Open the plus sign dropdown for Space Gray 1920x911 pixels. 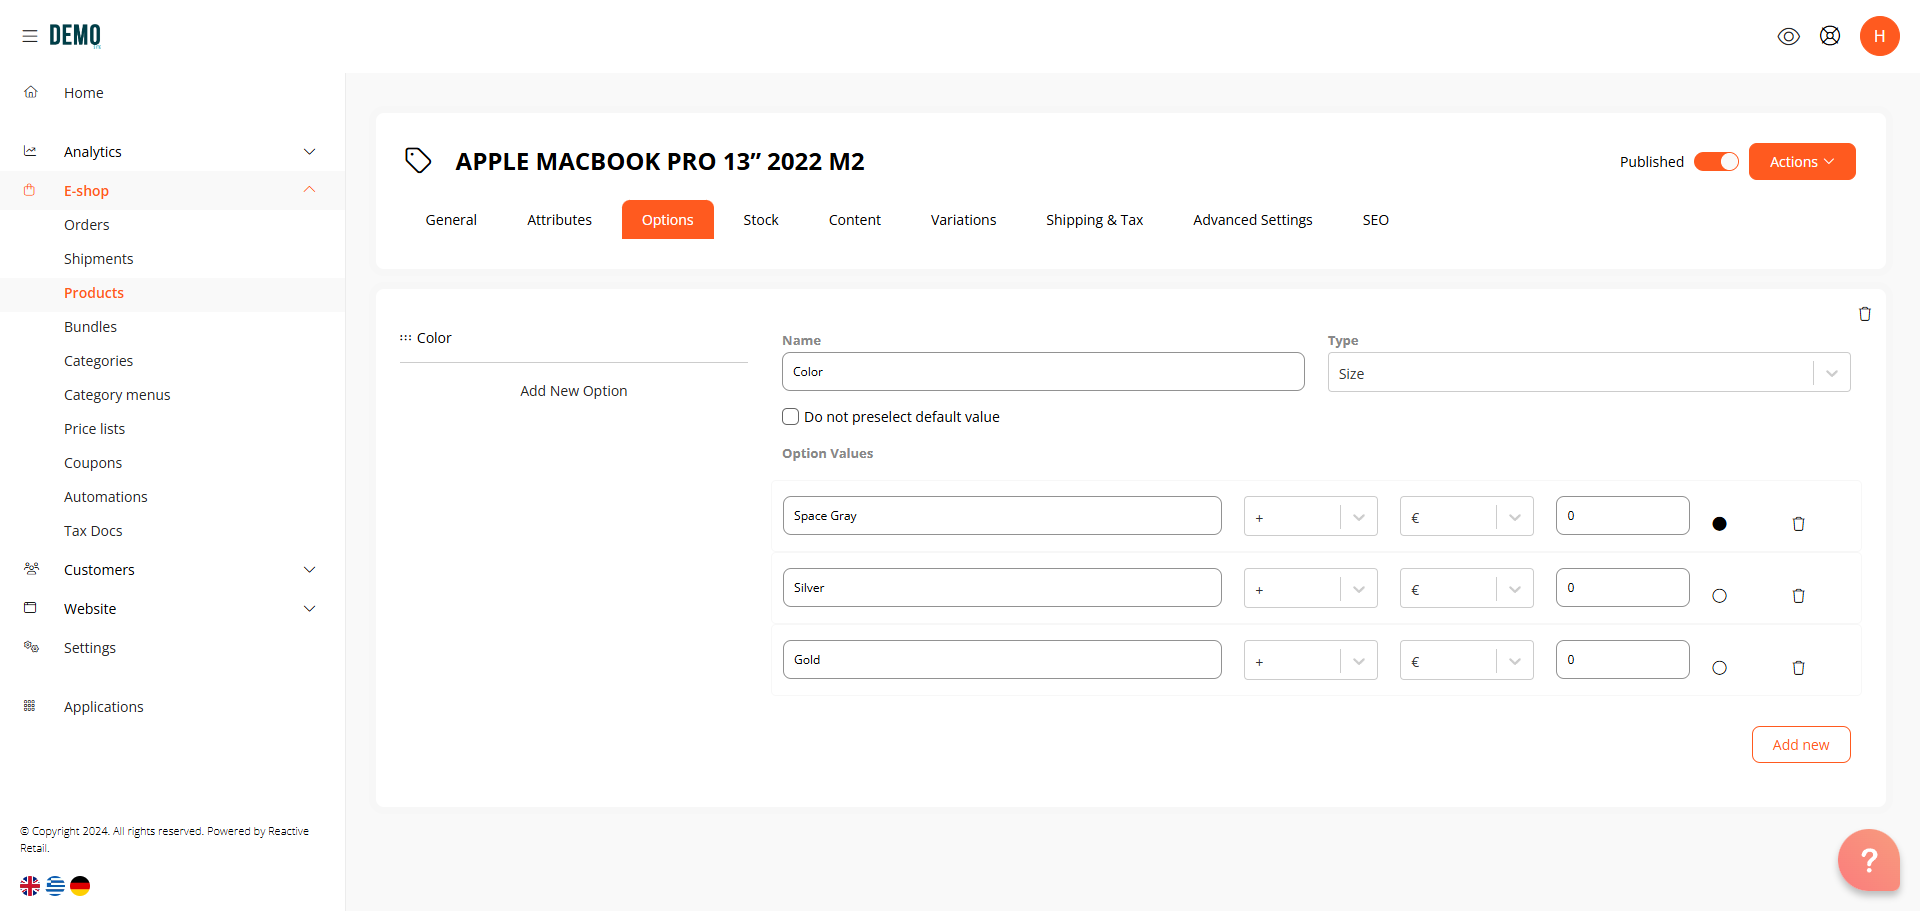[x=1310, y=516]
